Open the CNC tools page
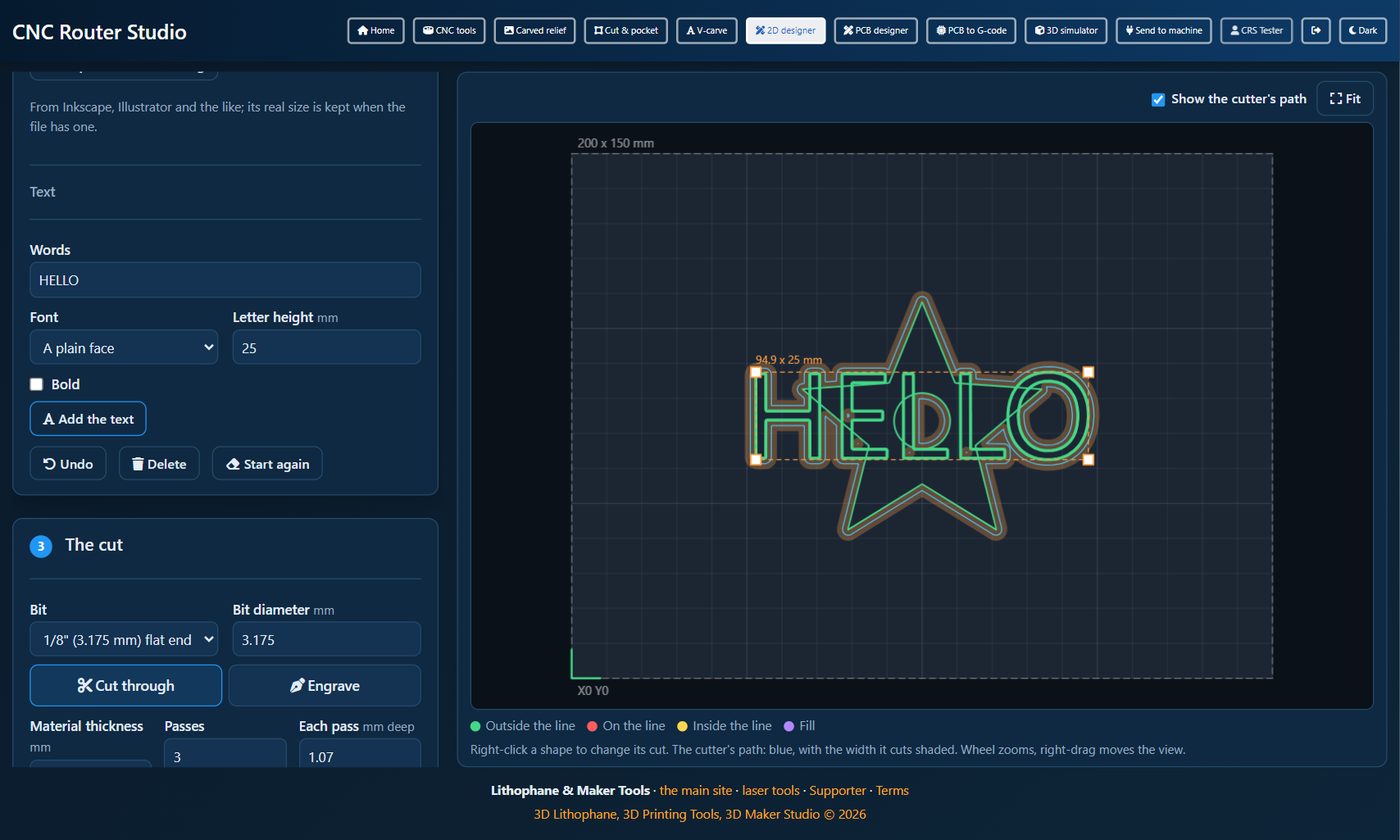 pyautogui.click(x=449, y=31)
